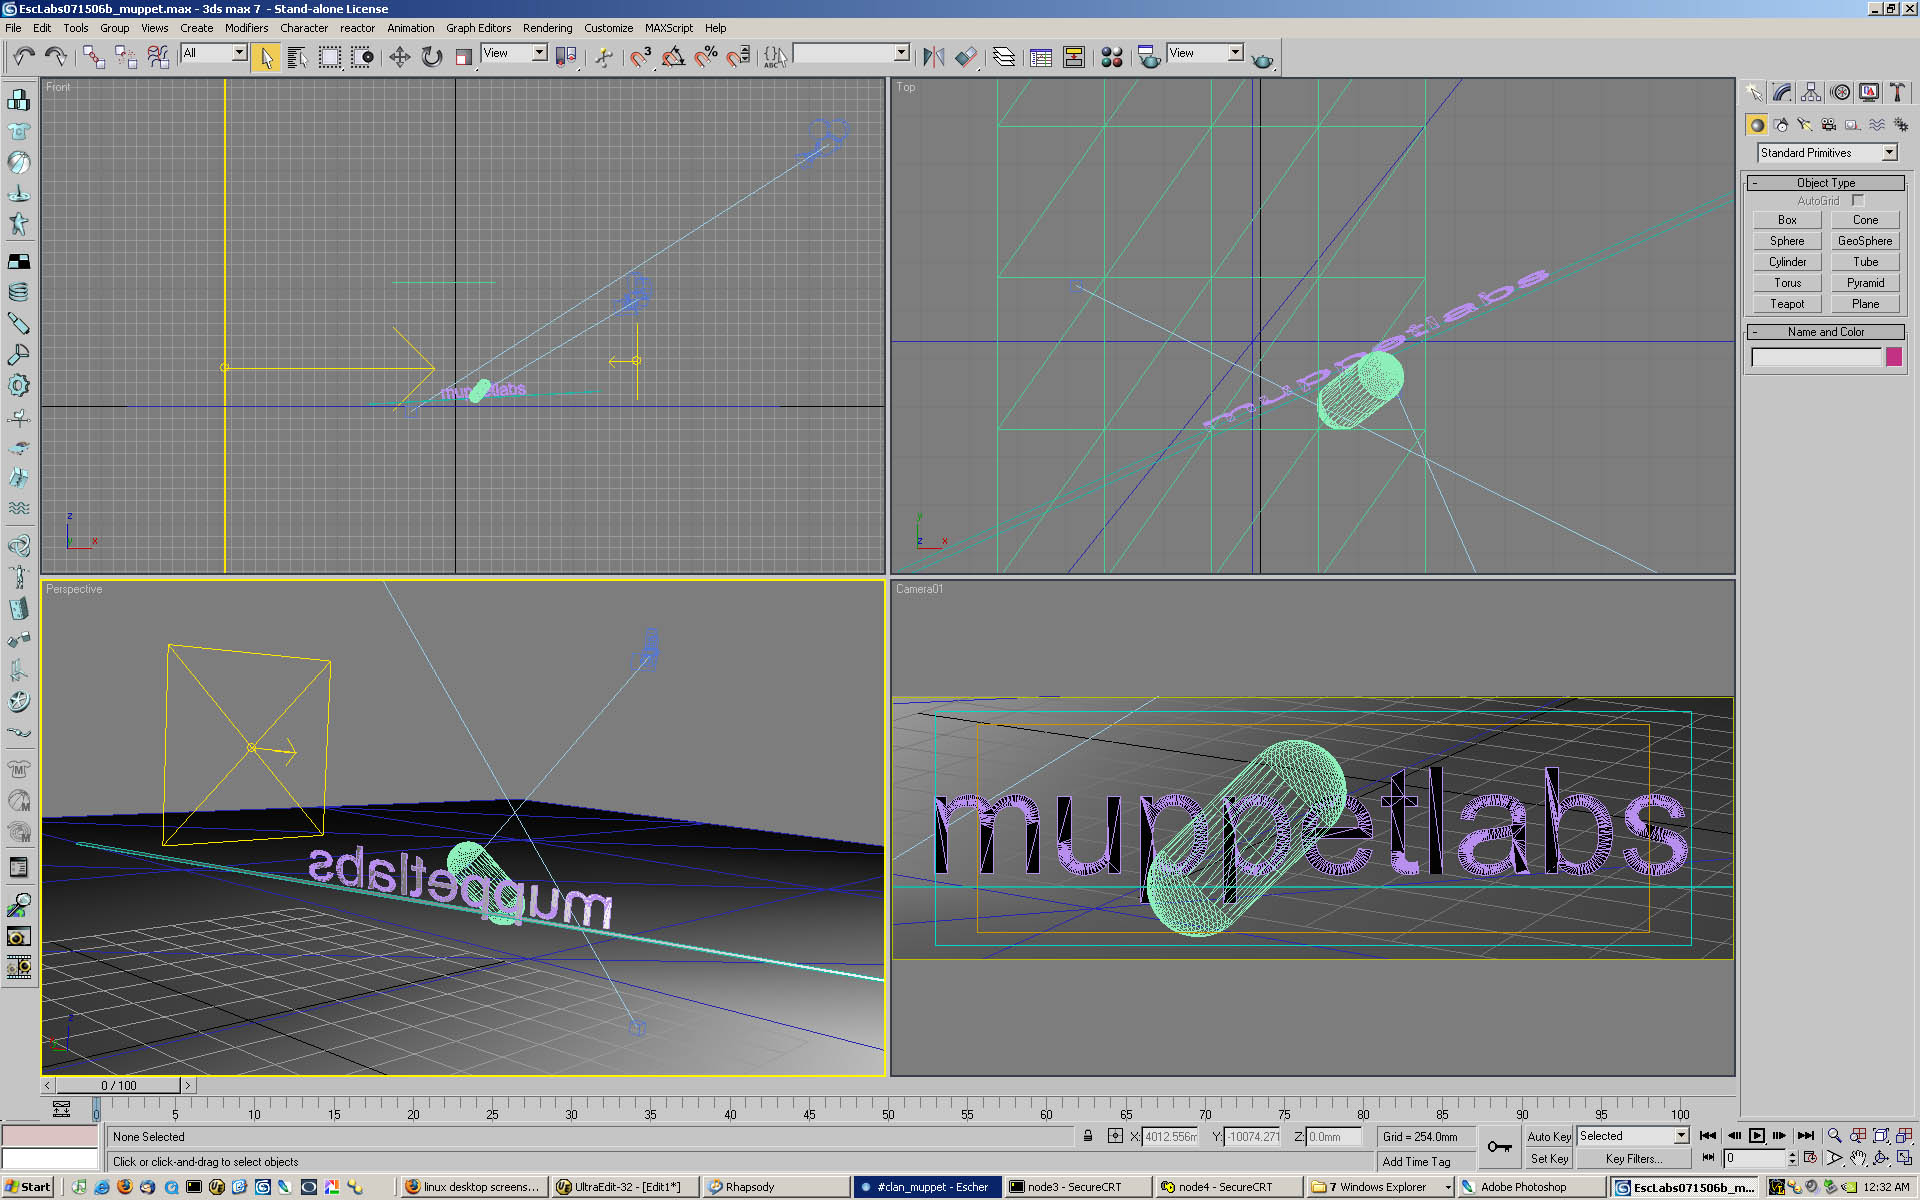The height and width of the screenshot is (1200, 1920).
Task: Click the Play Animation button
Action: (x=1757, y=1135)
